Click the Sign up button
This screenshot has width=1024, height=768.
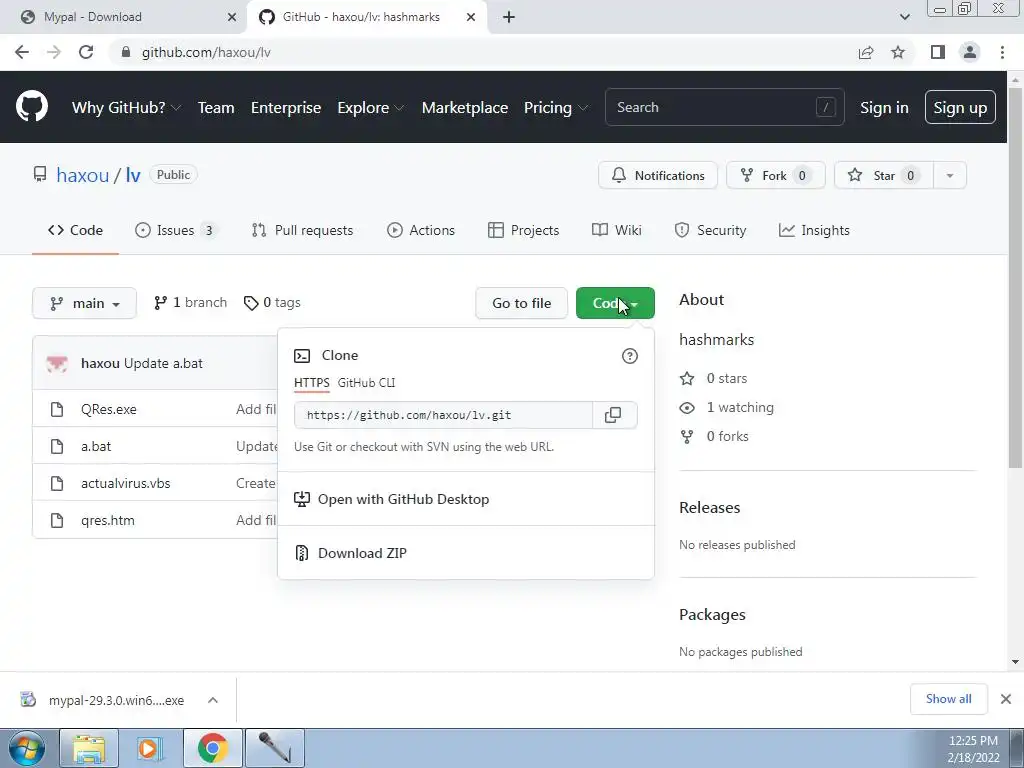tap(960, 107)
